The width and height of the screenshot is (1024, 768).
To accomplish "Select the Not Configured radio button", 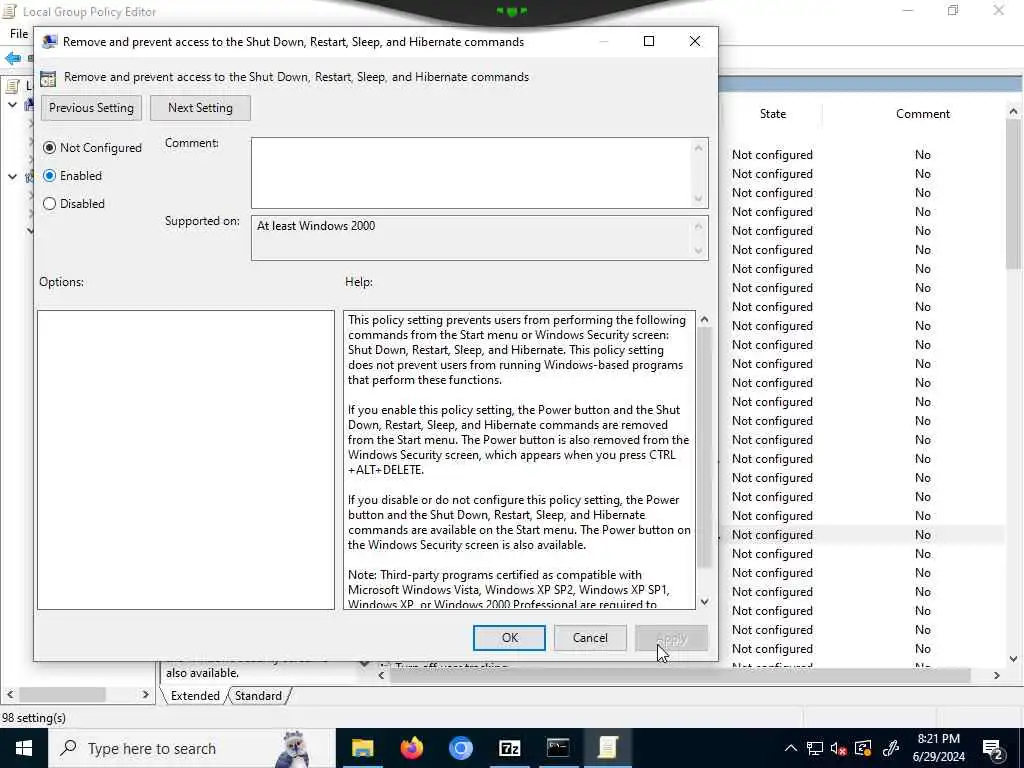I will [50, 148].
